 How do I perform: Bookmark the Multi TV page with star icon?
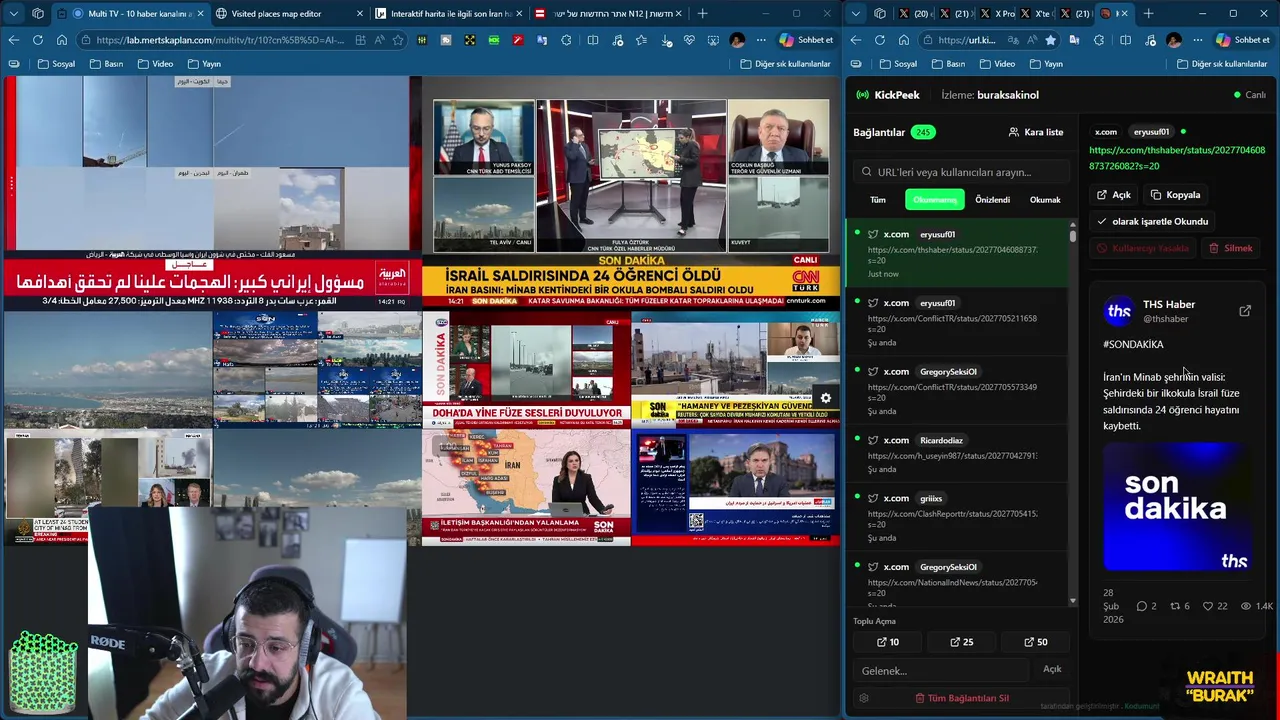(398, 40)
